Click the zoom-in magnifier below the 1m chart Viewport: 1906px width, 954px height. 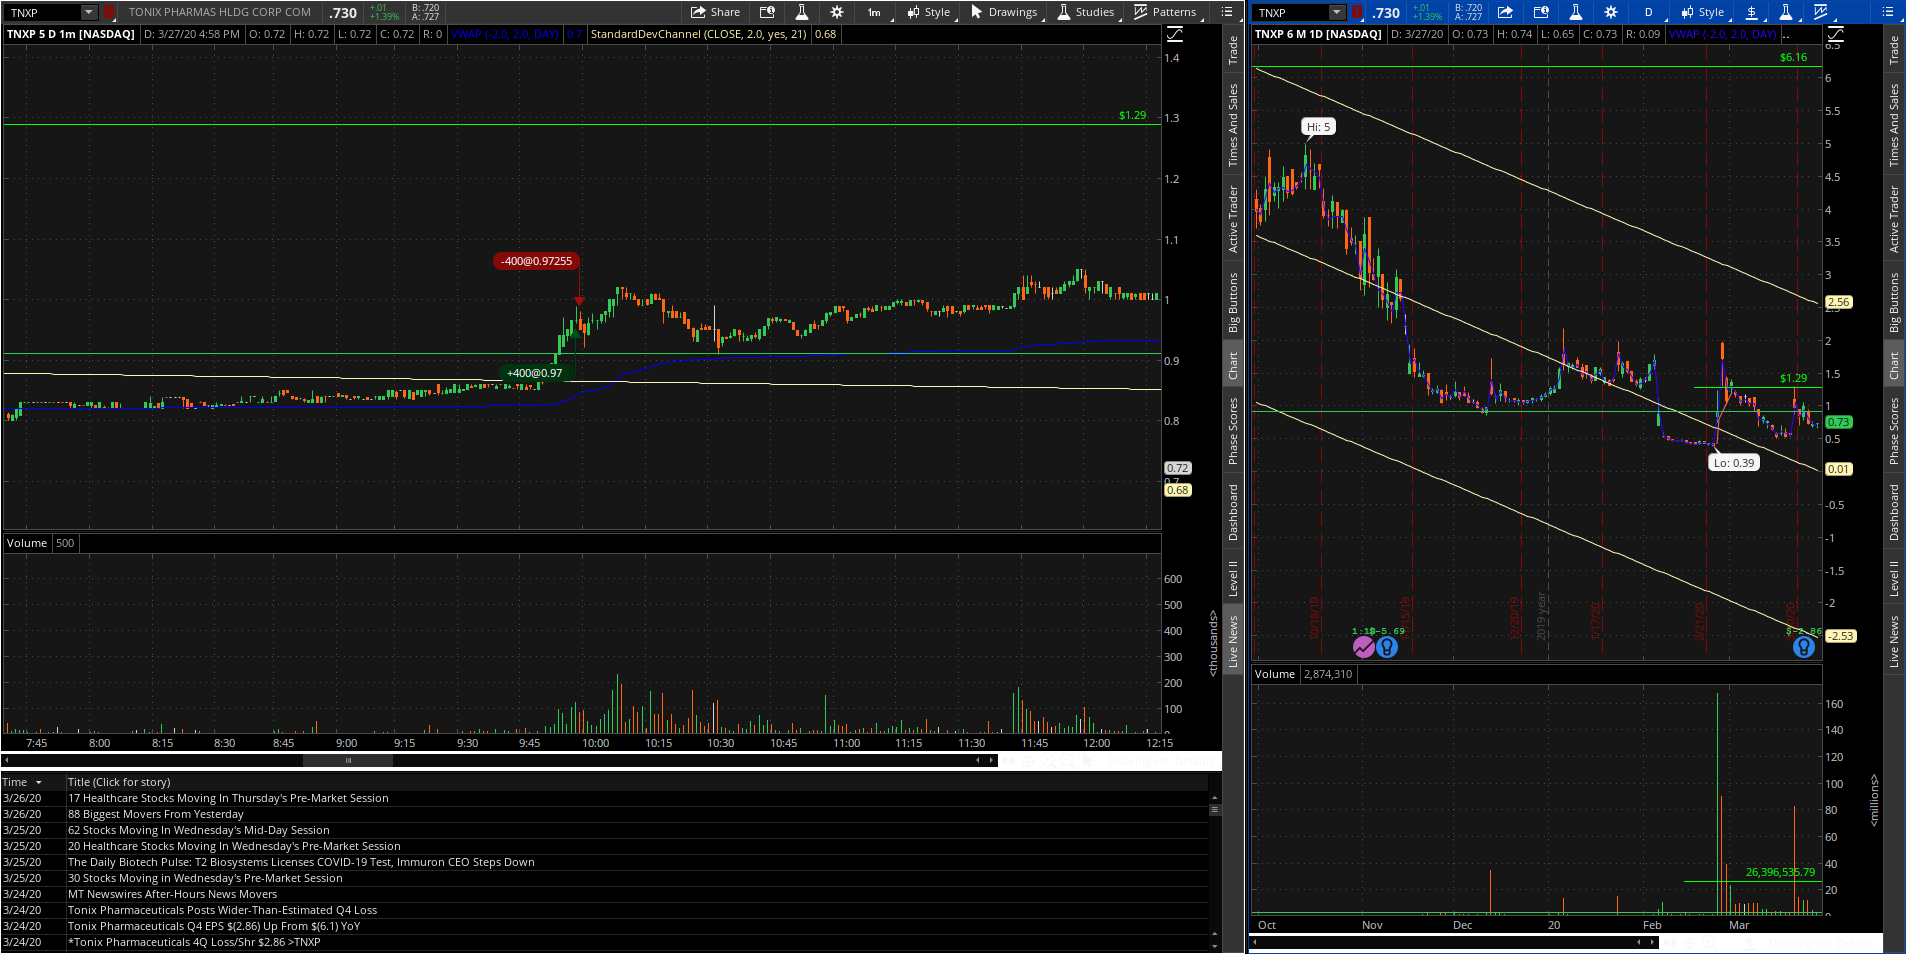pyautogui.click(x=1047, y=761)
